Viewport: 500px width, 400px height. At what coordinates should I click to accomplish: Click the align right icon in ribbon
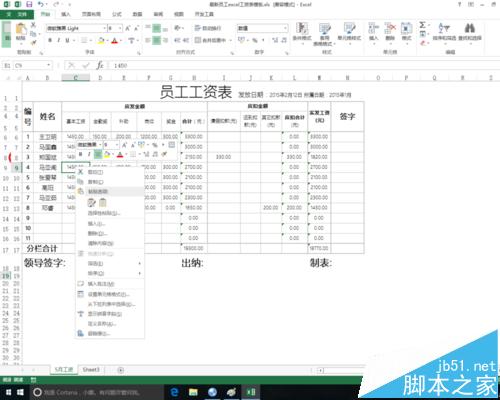(165, 40)
